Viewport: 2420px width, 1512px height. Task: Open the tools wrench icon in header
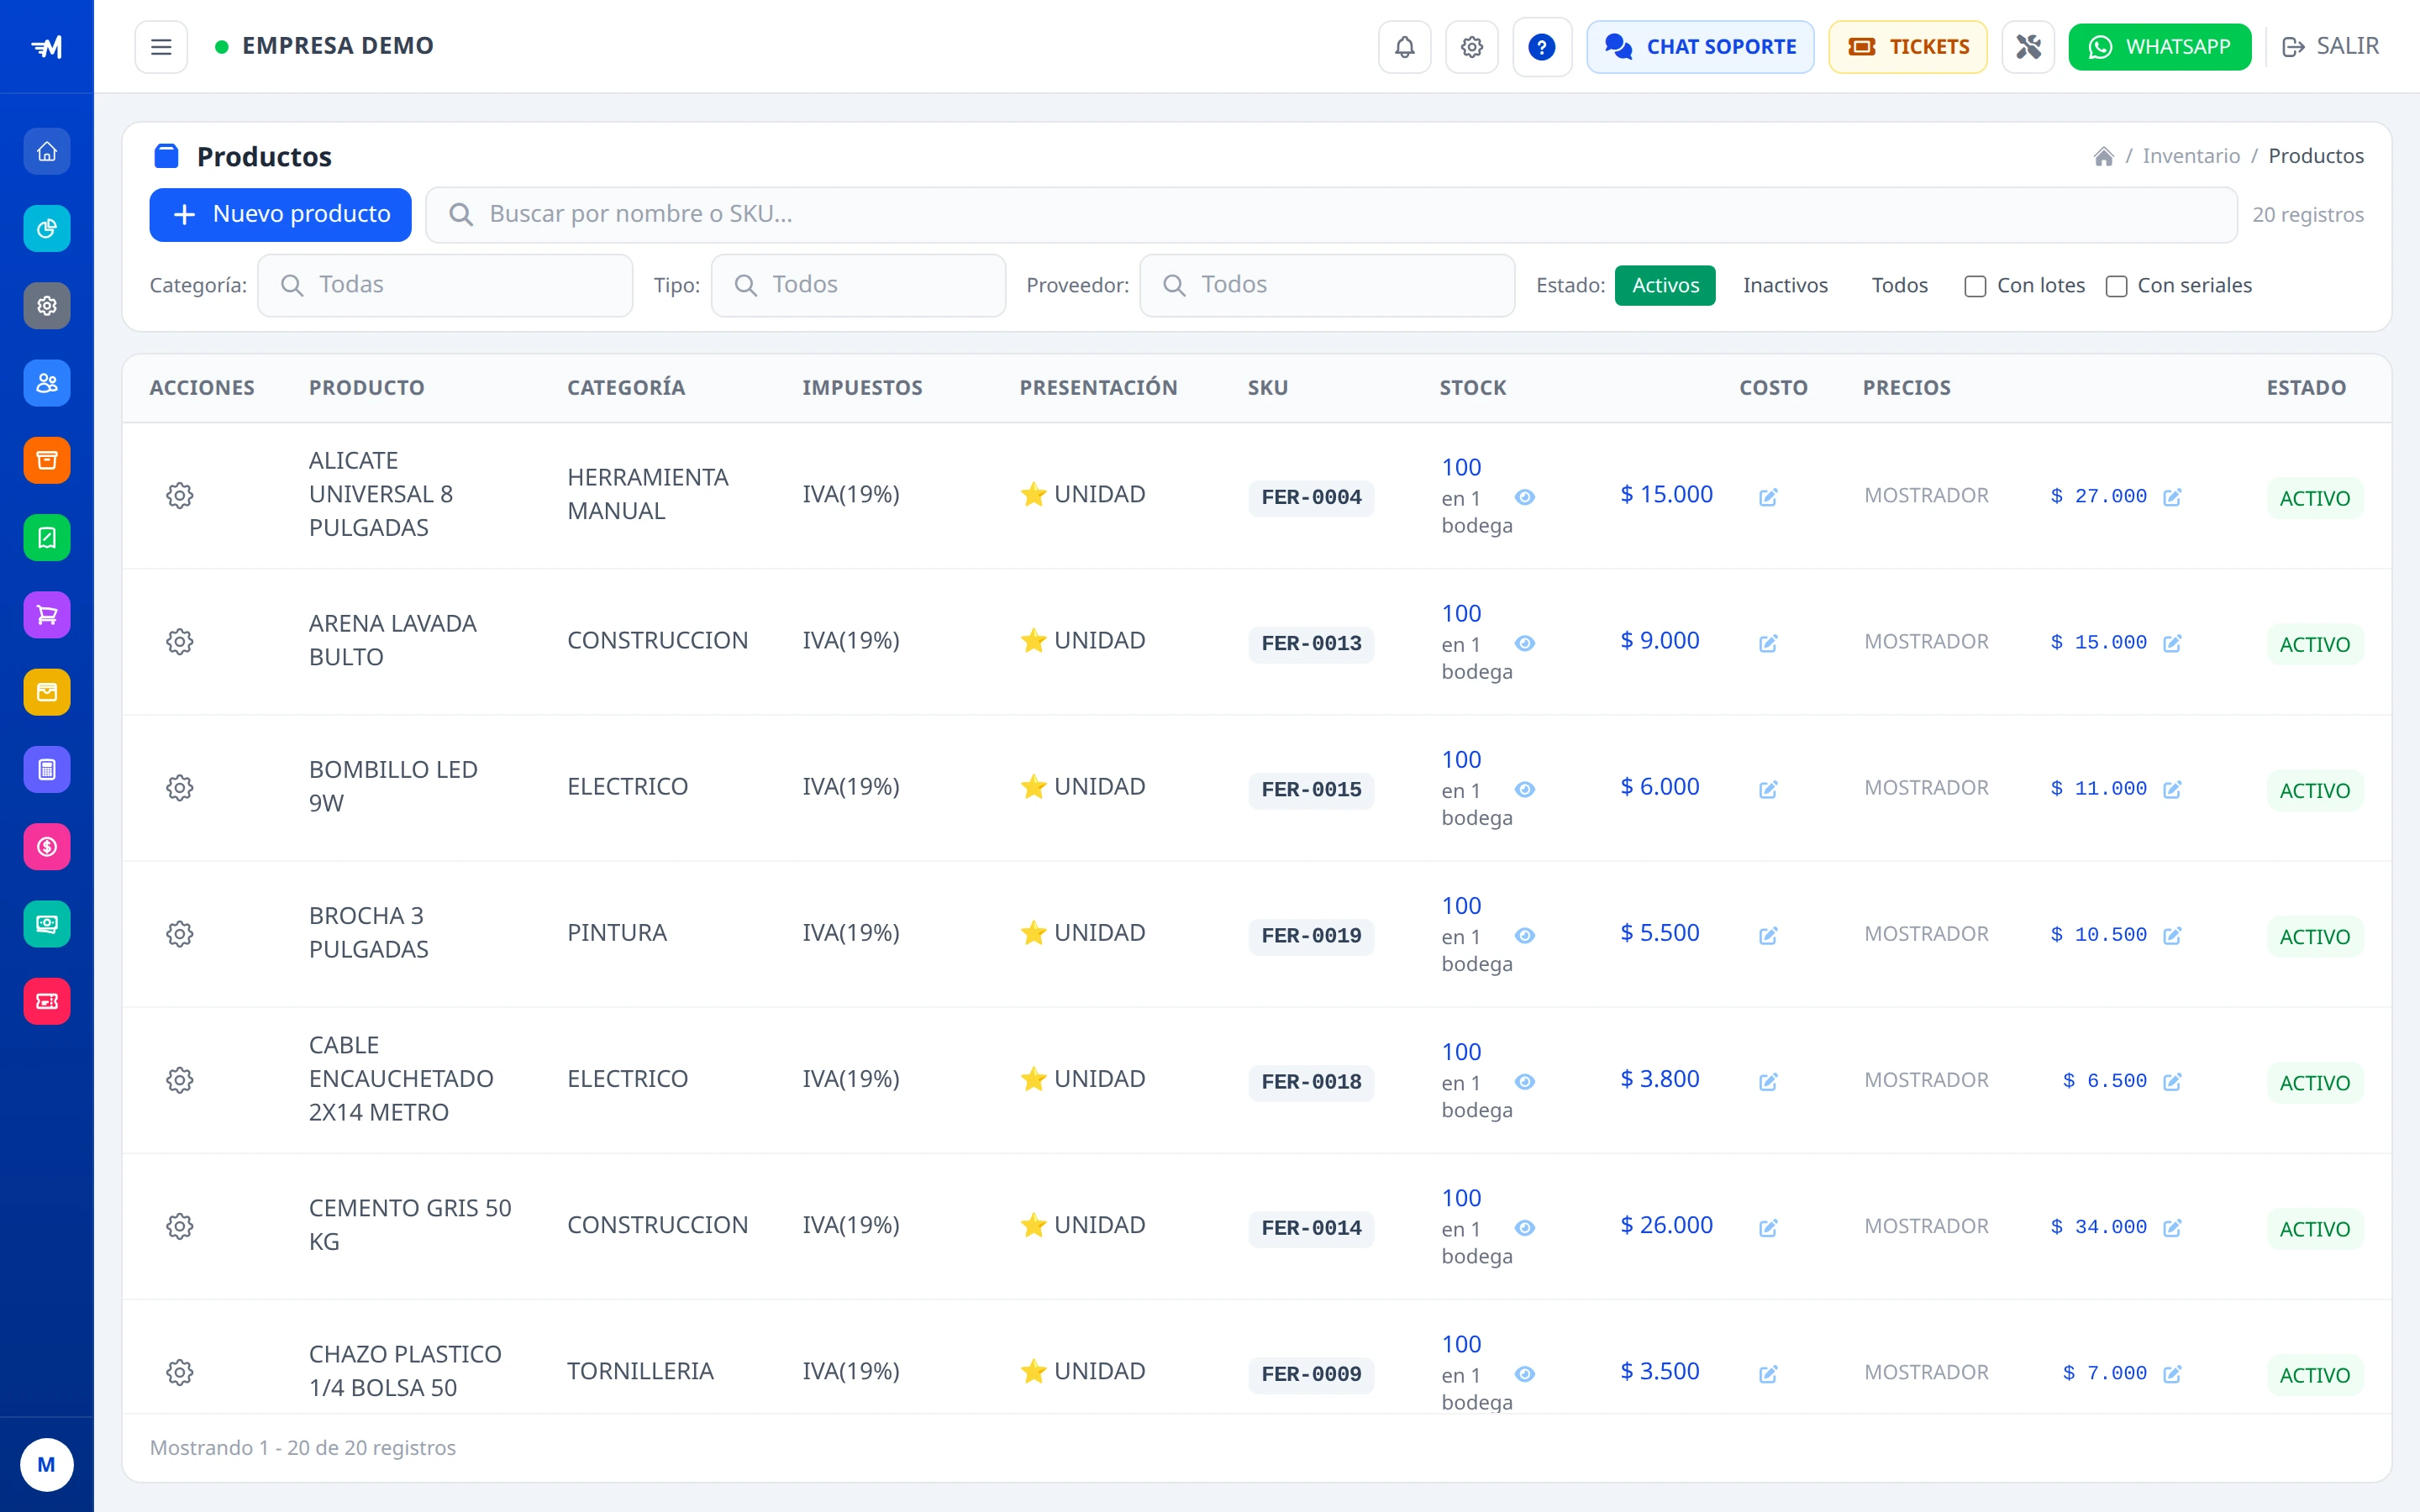coord(2027,47)
